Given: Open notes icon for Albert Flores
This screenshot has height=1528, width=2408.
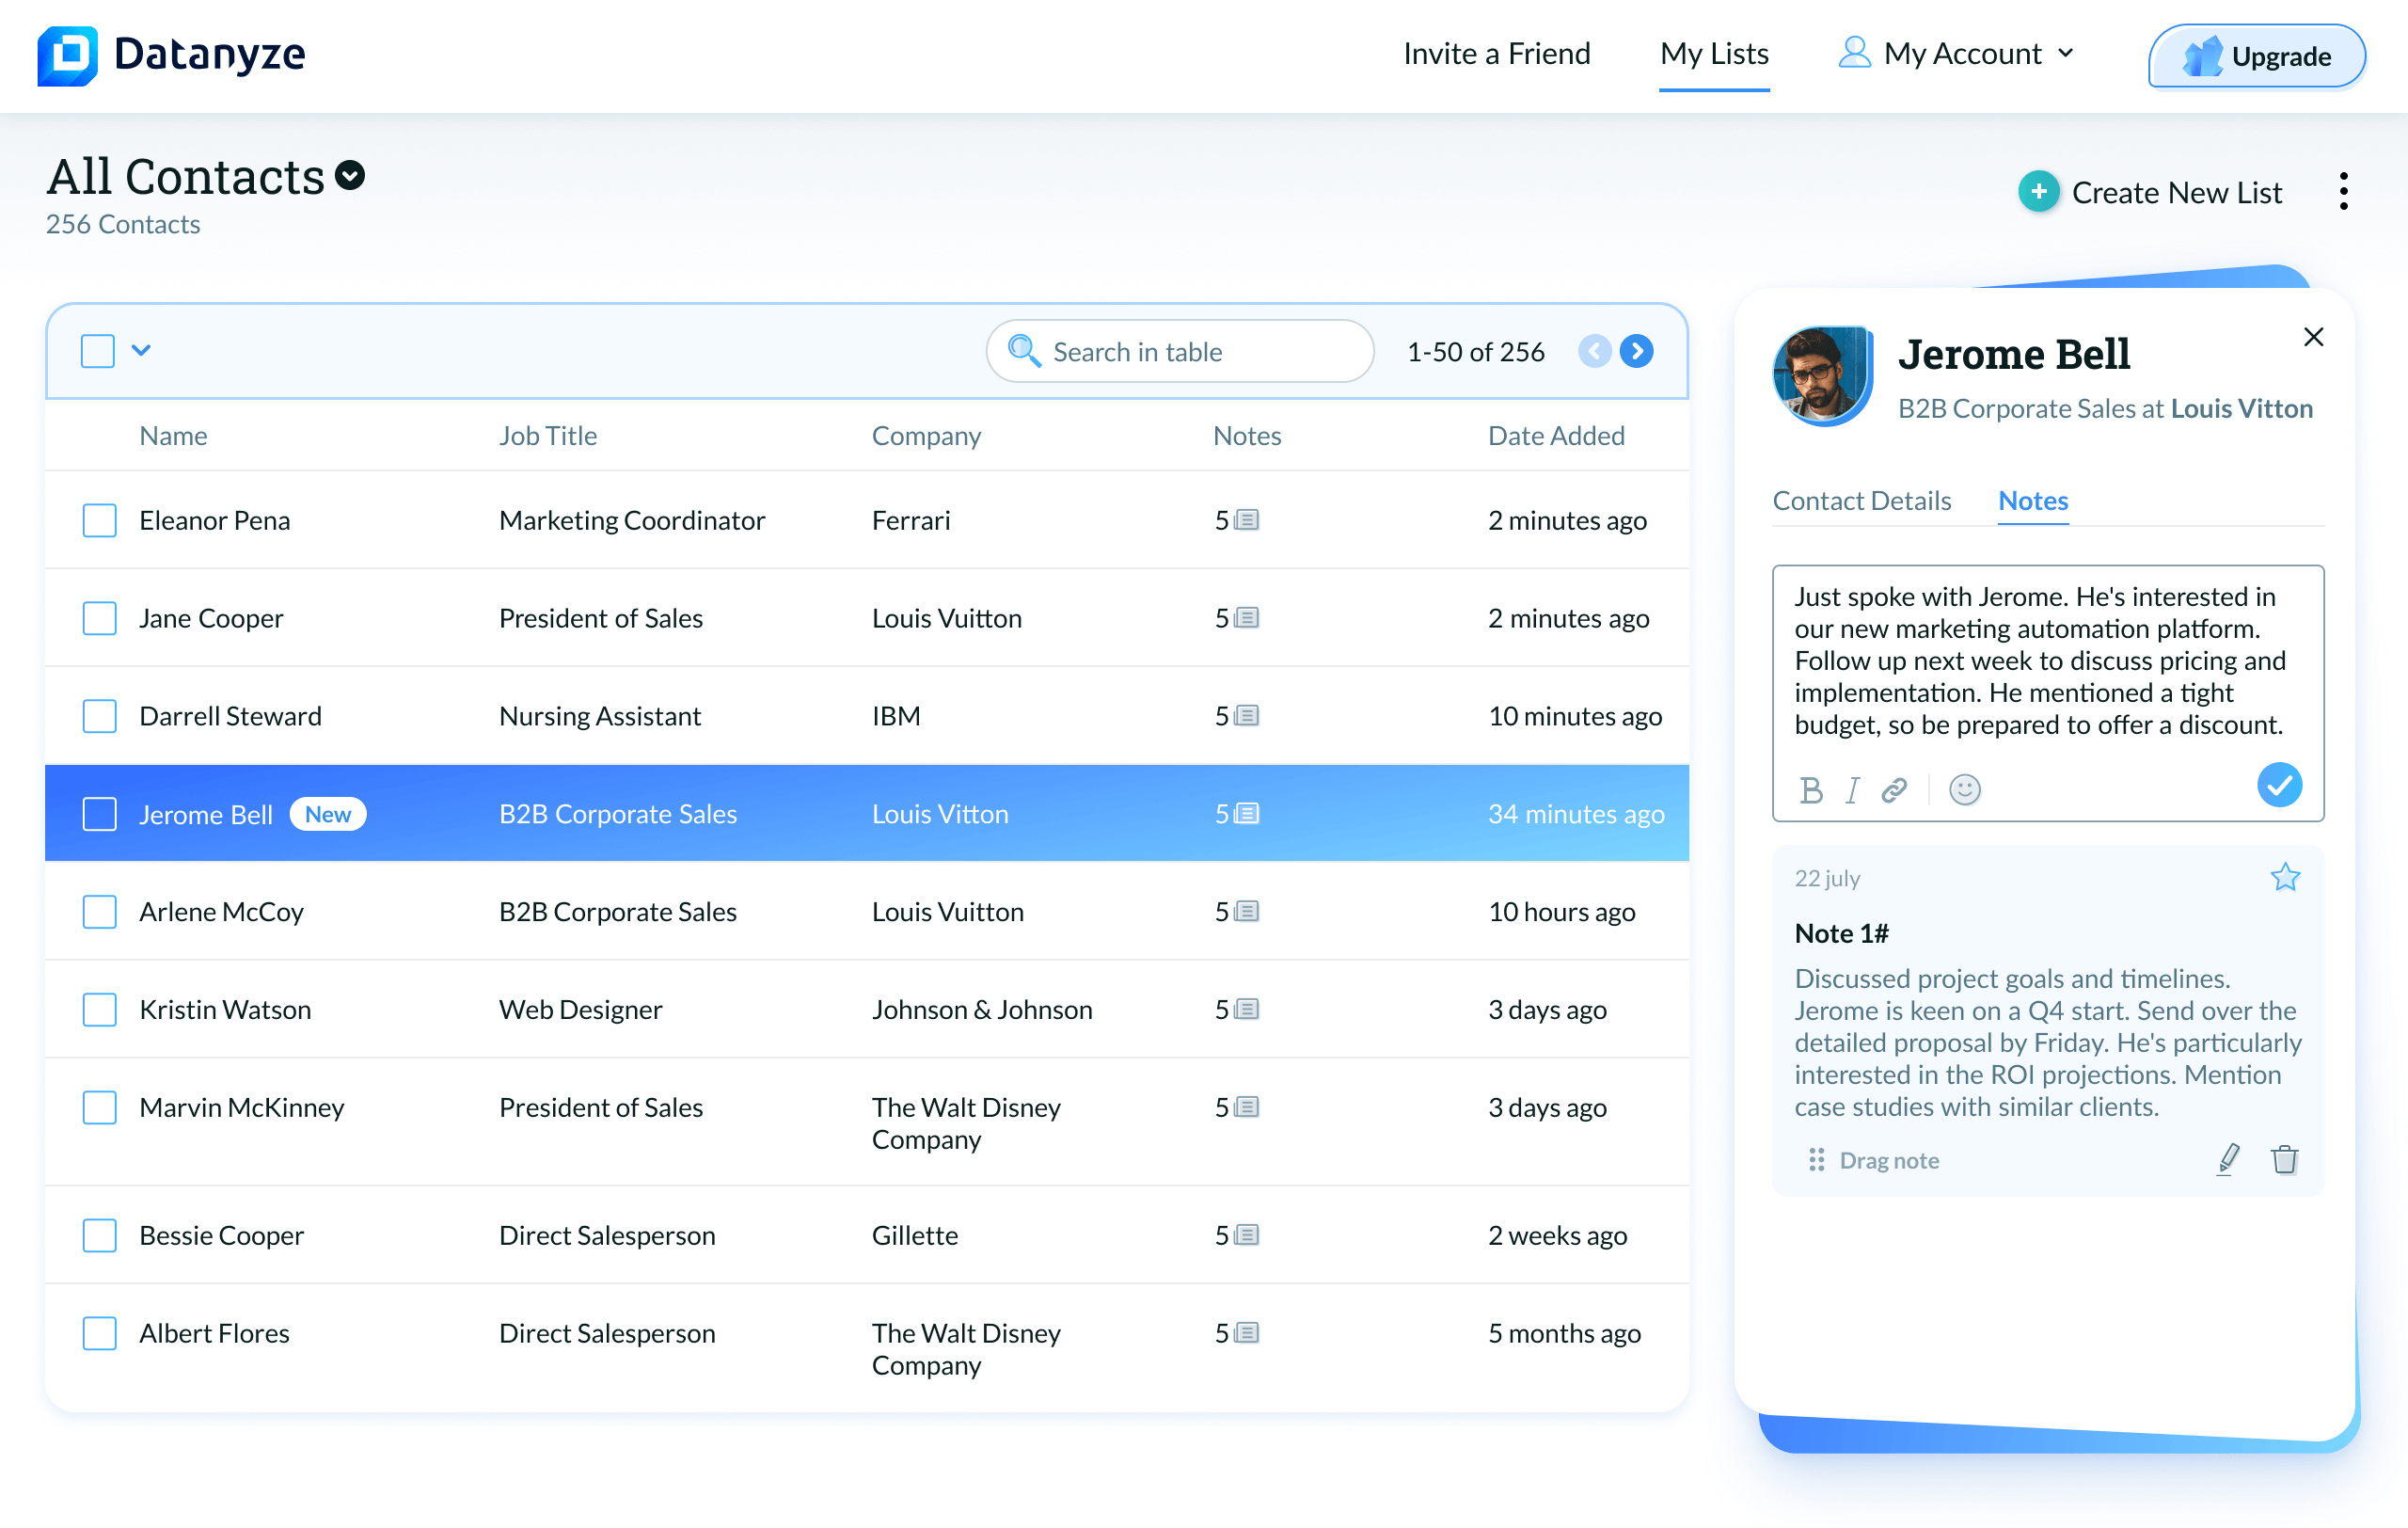Looking at the screenshot, I should tap(1246, 1334).
